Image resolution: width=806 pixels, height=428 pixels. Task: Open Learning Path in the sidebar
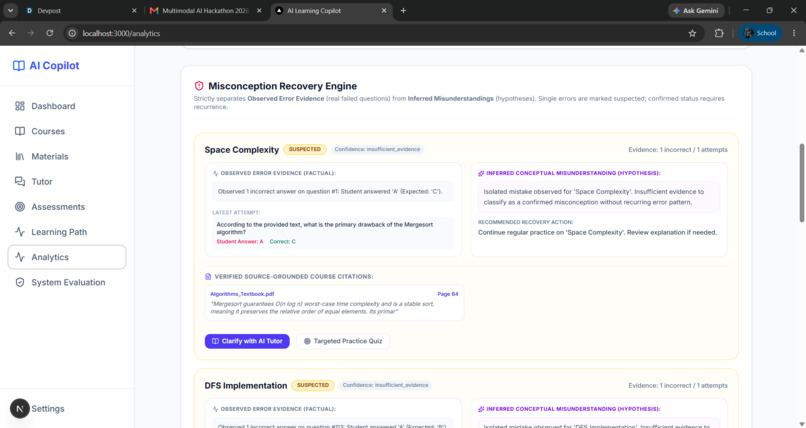tap(67, 232)
